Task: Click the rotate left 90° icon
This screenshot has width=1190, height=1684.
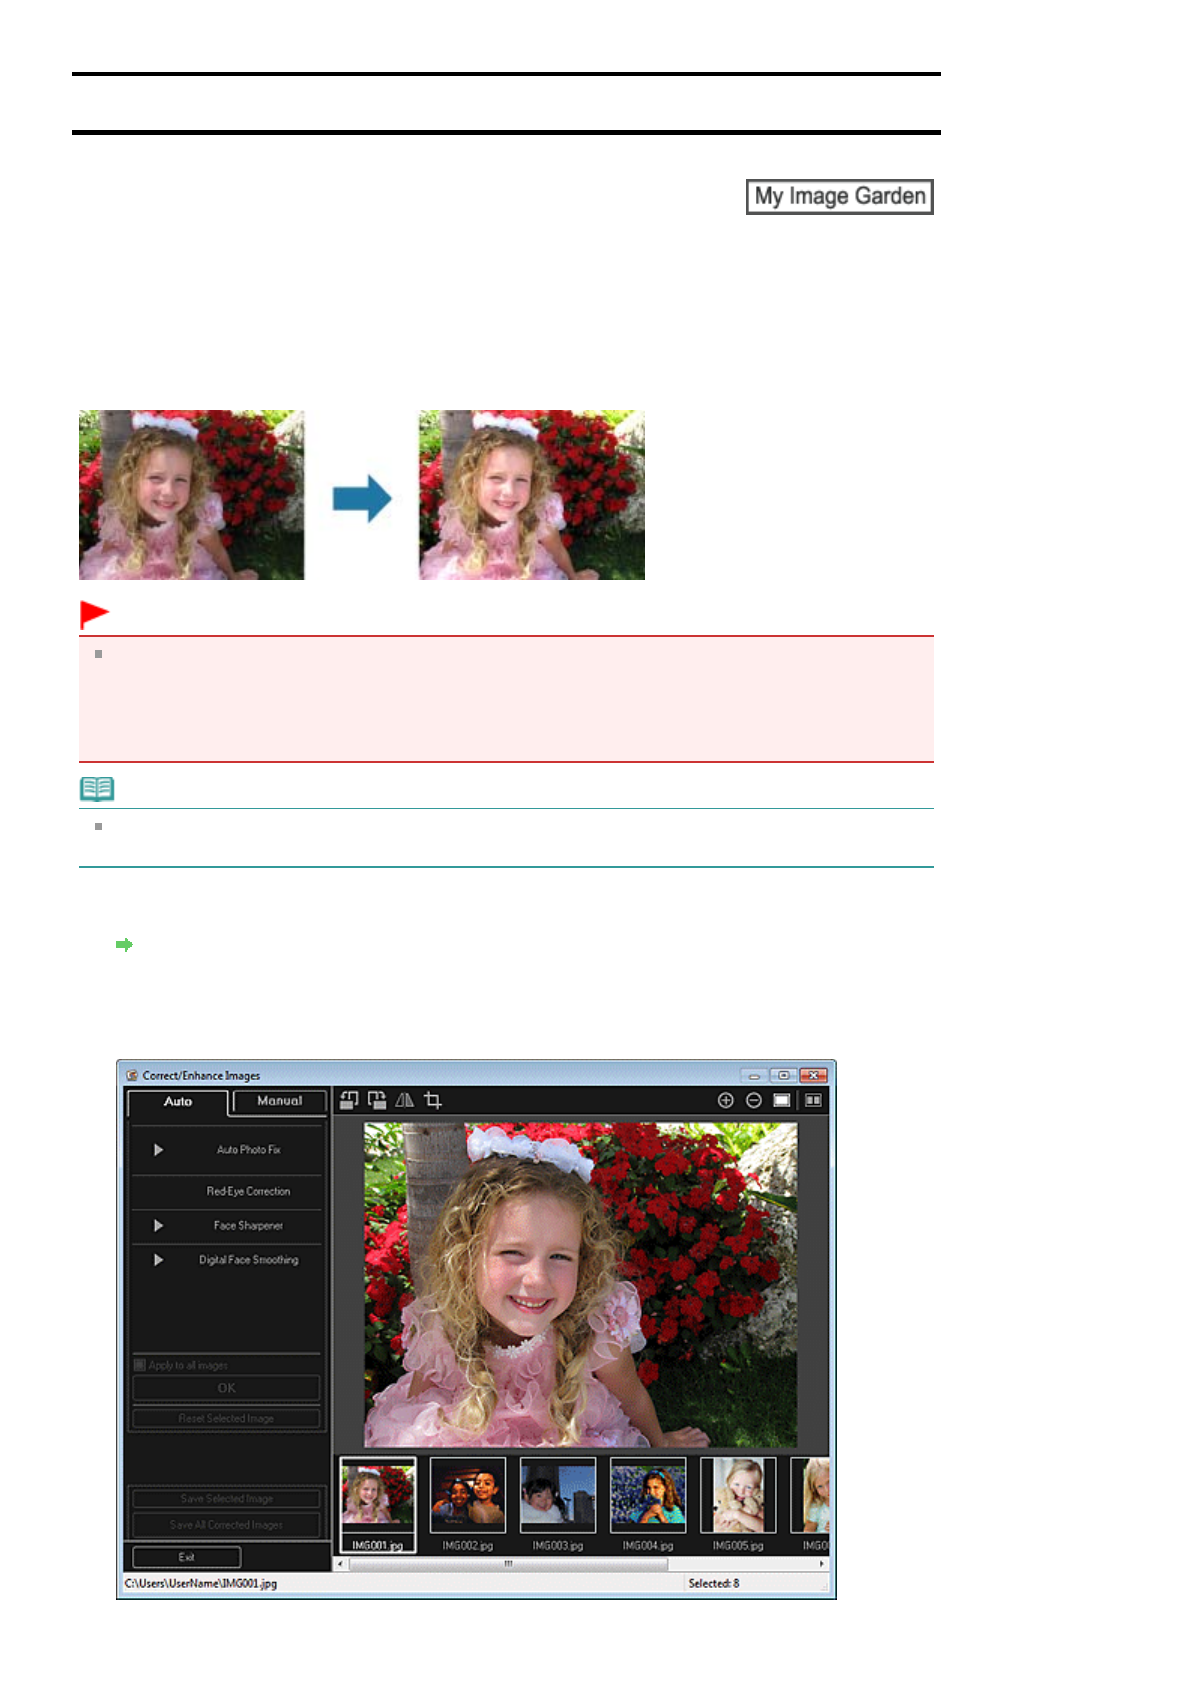Action: pyautogui.click(x=348, y=1100)
